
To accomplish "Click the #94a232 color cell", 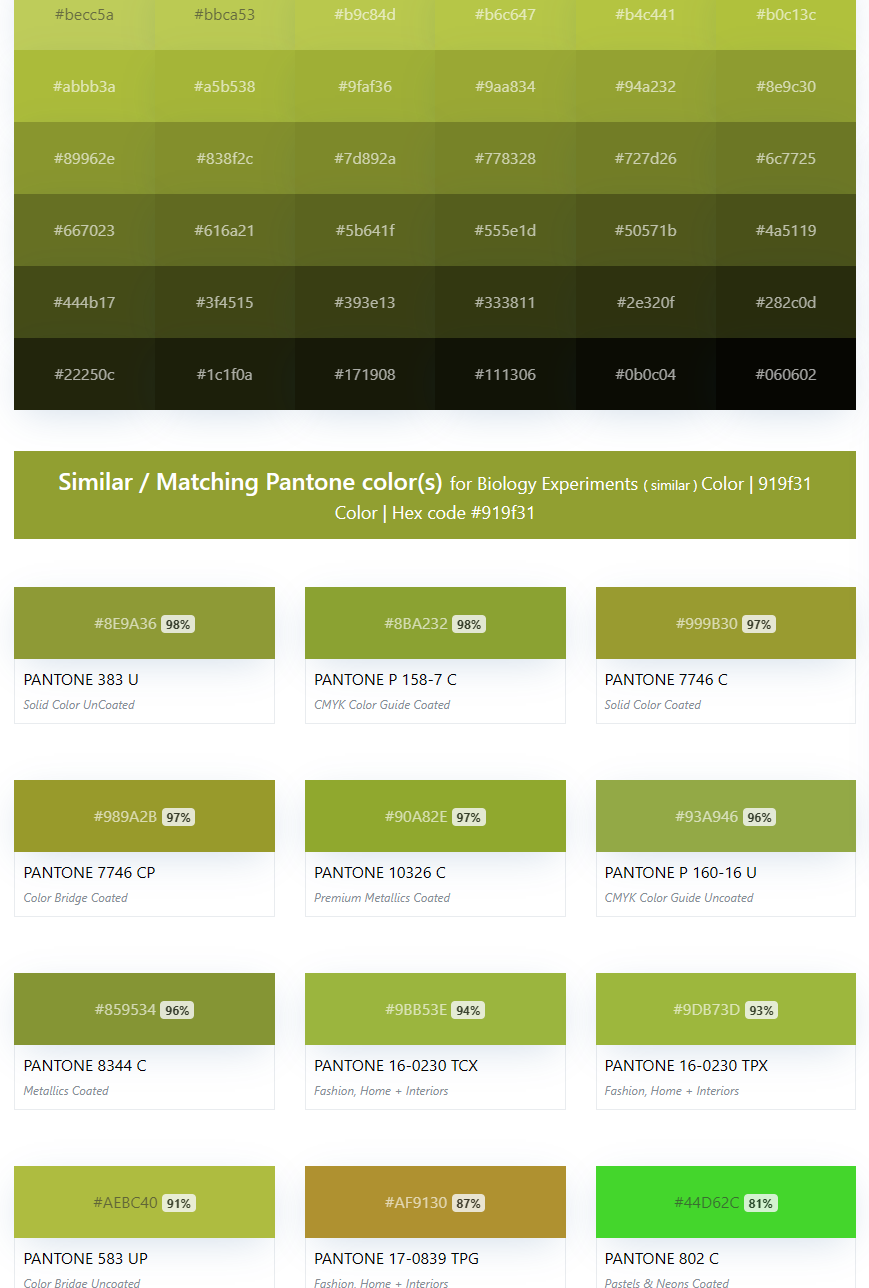I will tap(646, 86).
